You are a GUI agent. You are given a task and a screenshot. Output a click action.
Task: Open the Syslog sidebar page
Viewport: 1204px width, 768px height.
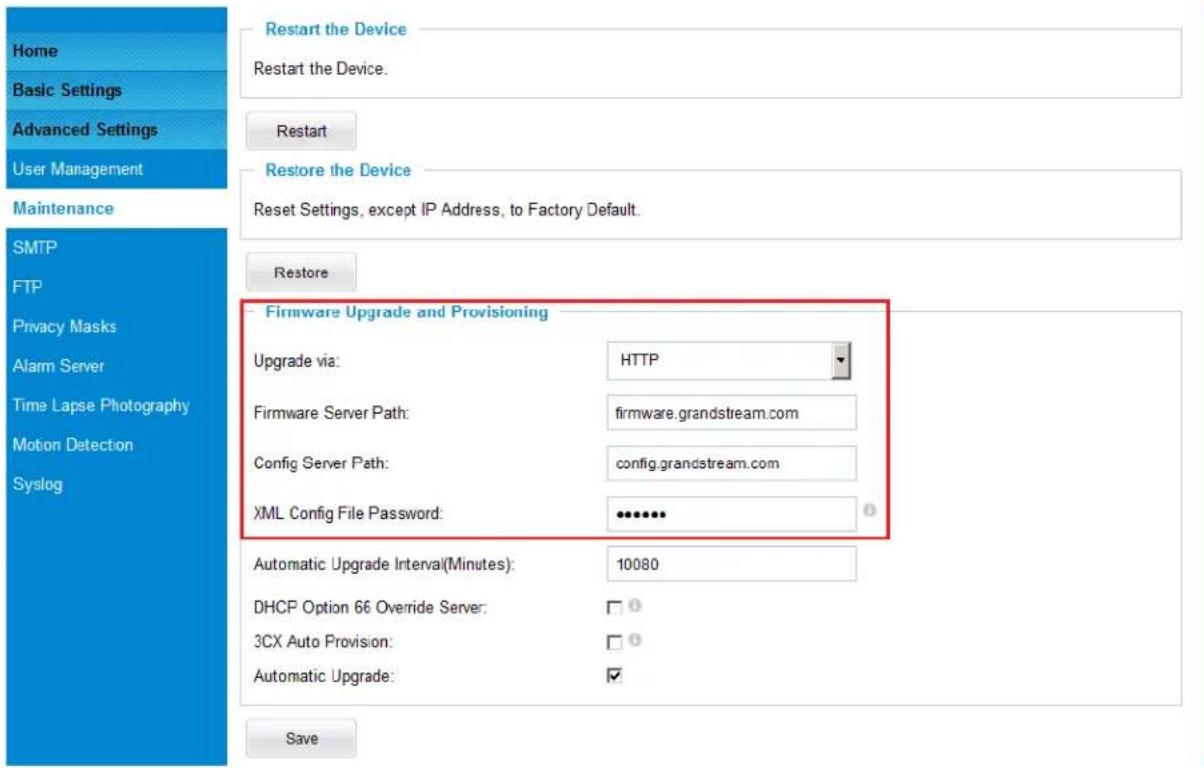pos(113,485)
